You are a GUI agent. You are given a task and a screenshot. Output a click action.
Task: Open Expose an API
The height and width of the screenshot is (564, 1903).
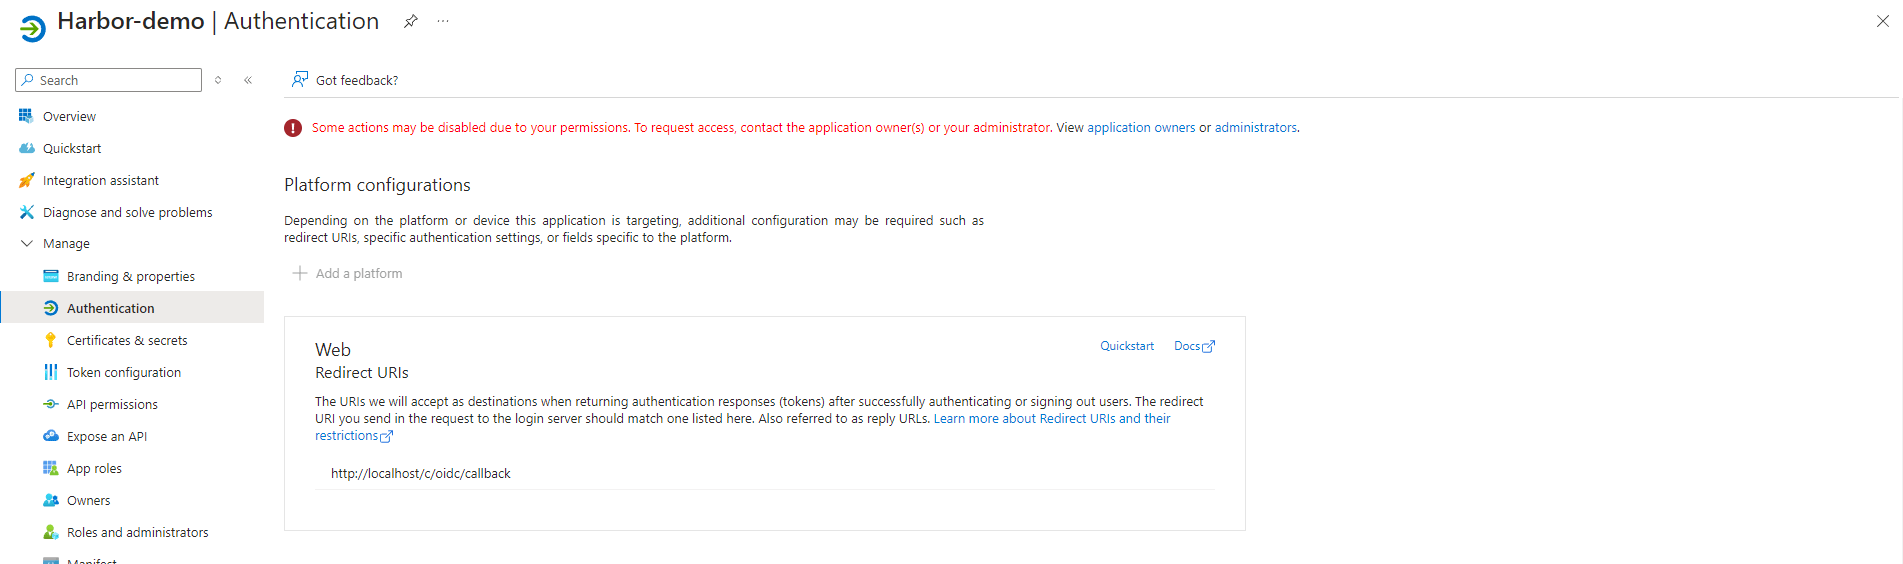click(x=107, y=437)
